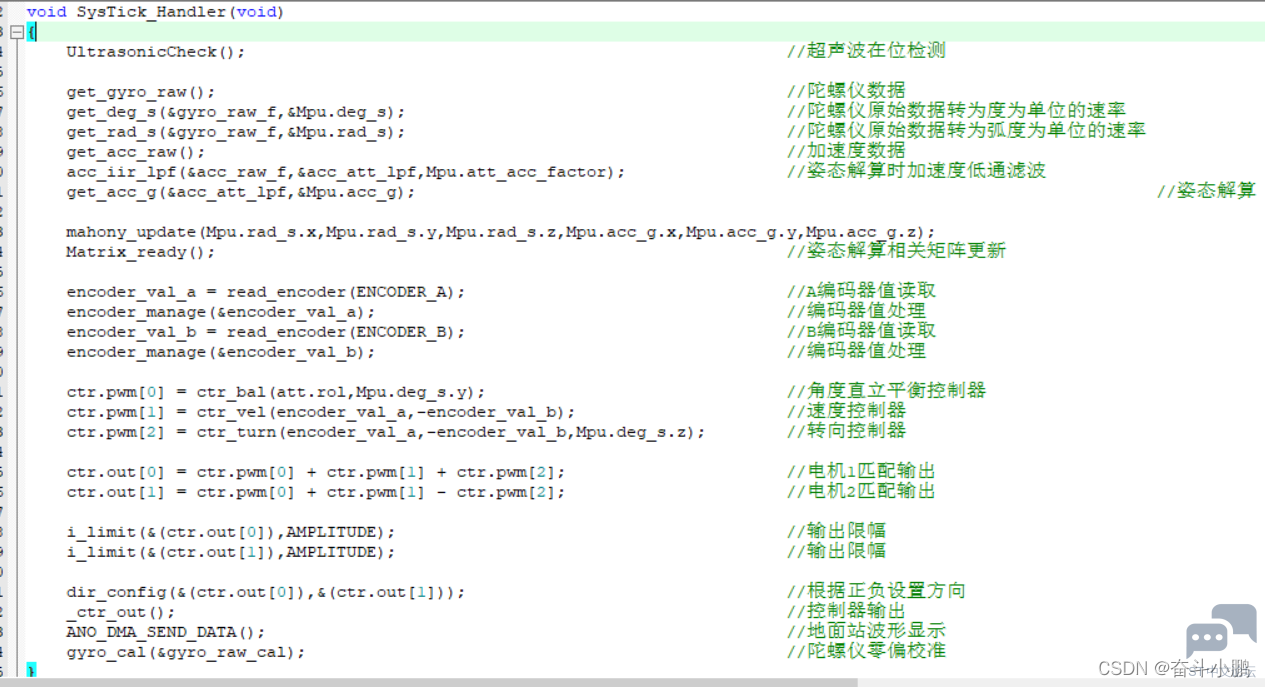Viewport: 1265px width, 687px height.
Task: Click the '//陀螺仪原始数据转为度为单位的速率' comment
Action: coord(956,111)
